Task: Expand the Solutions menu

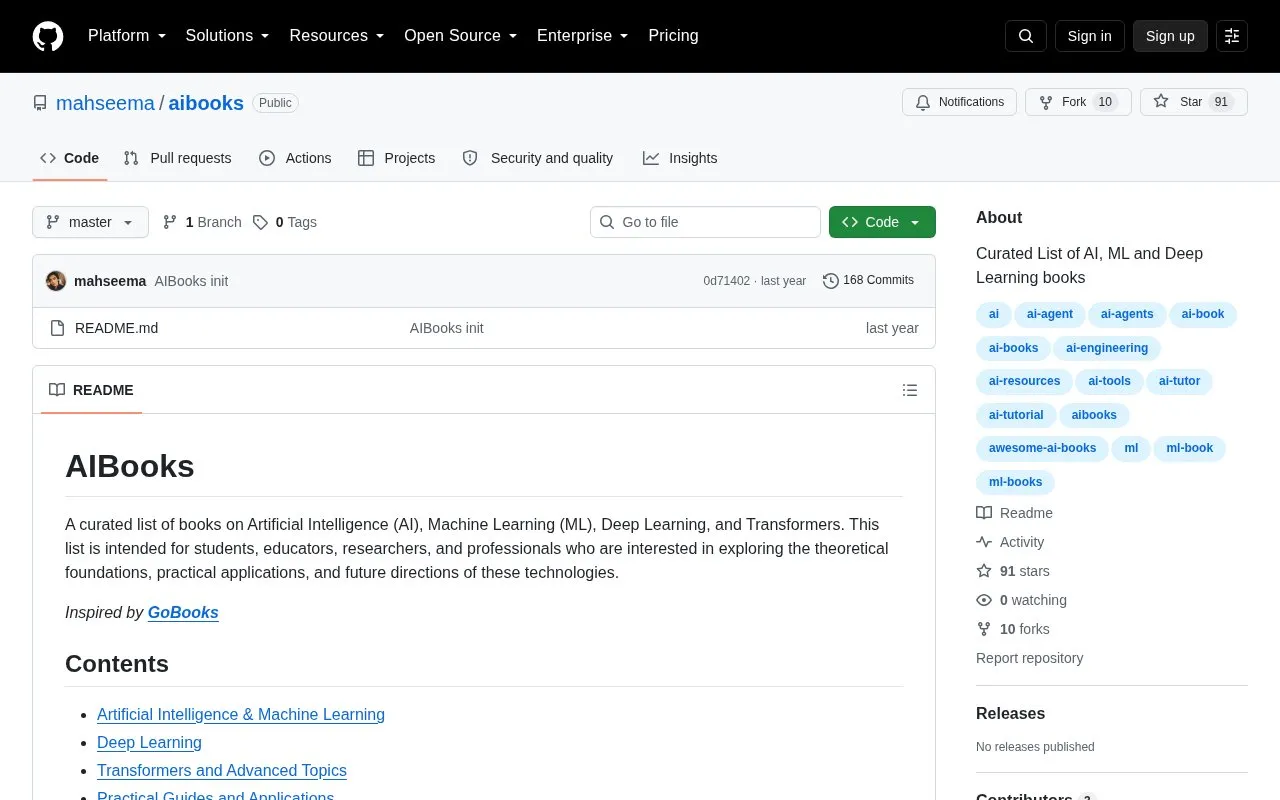Action: [228, 36]
